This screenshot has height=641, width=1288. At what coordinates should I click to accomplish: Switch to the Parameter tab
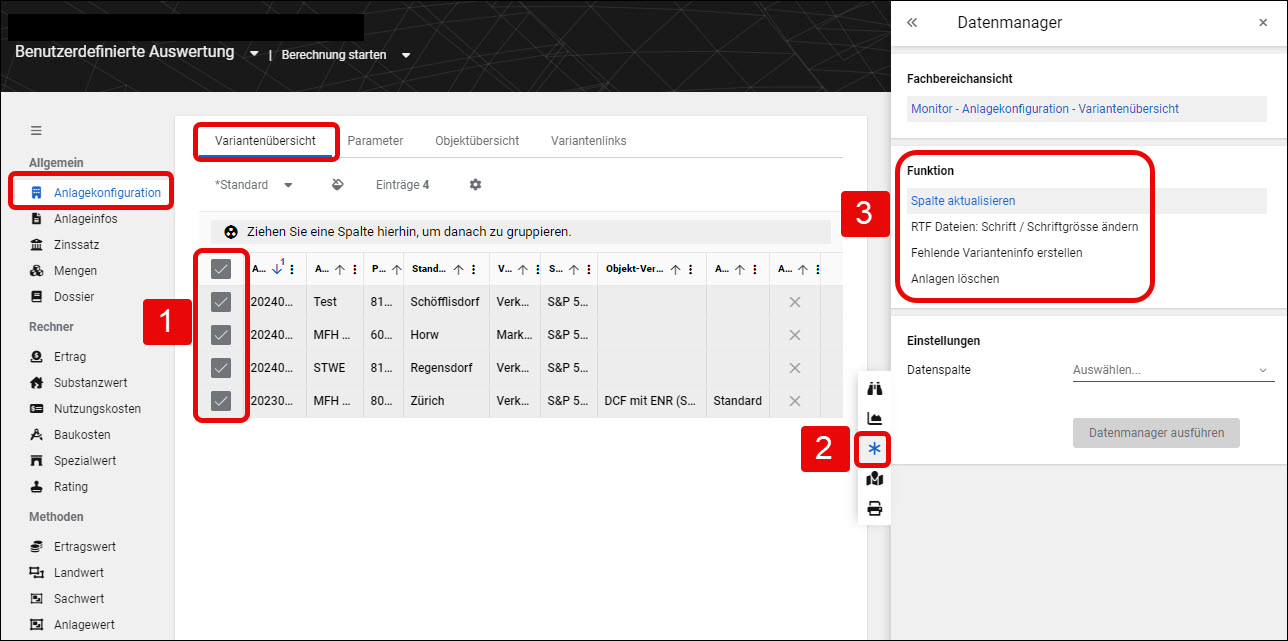click(x=375, y=141)
